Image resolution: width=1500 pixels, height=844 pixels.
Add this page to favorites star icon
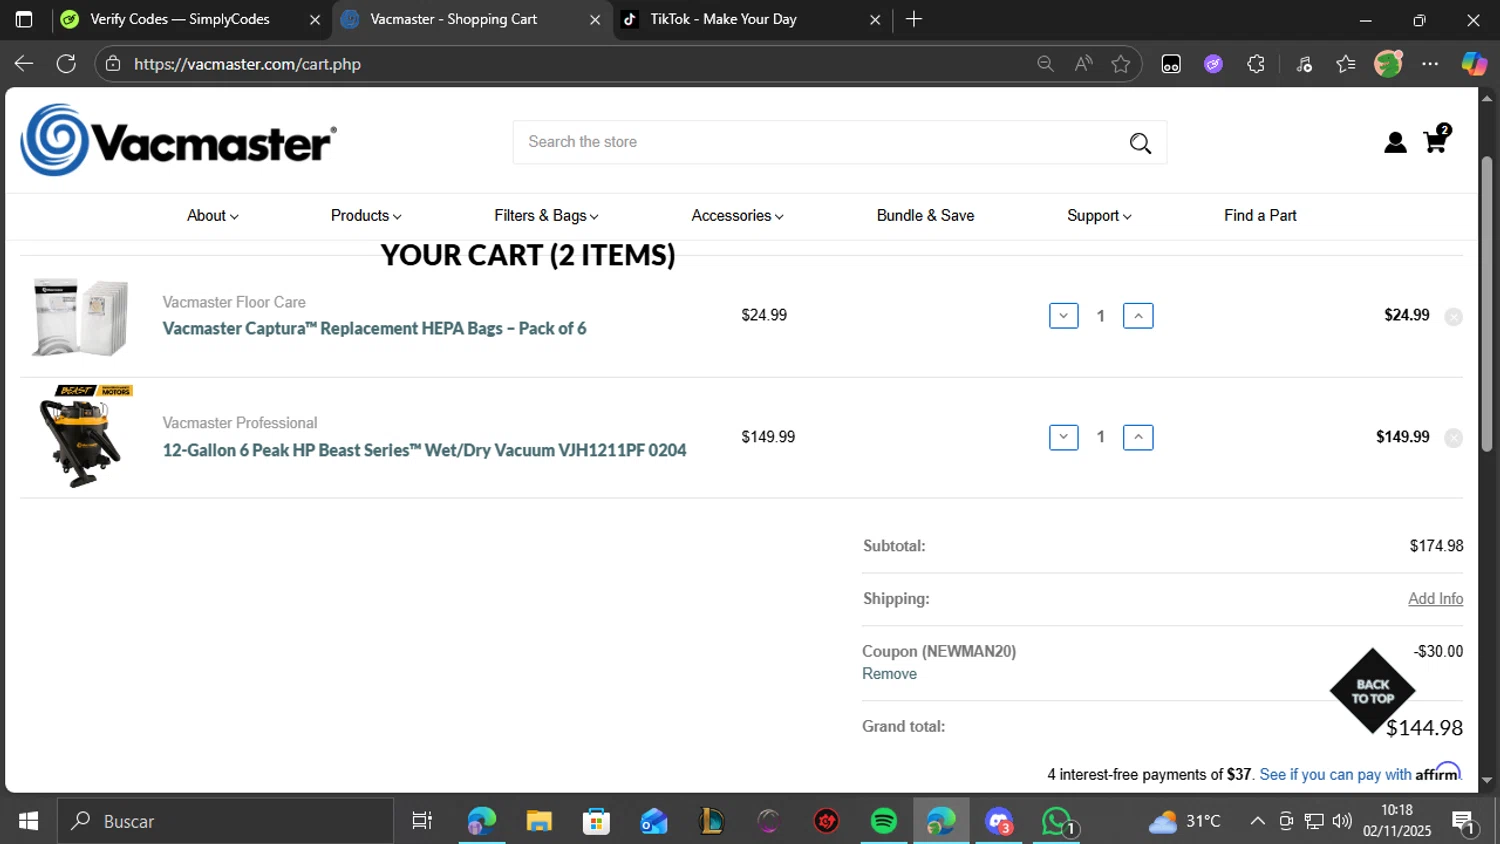coord(1121,64)
